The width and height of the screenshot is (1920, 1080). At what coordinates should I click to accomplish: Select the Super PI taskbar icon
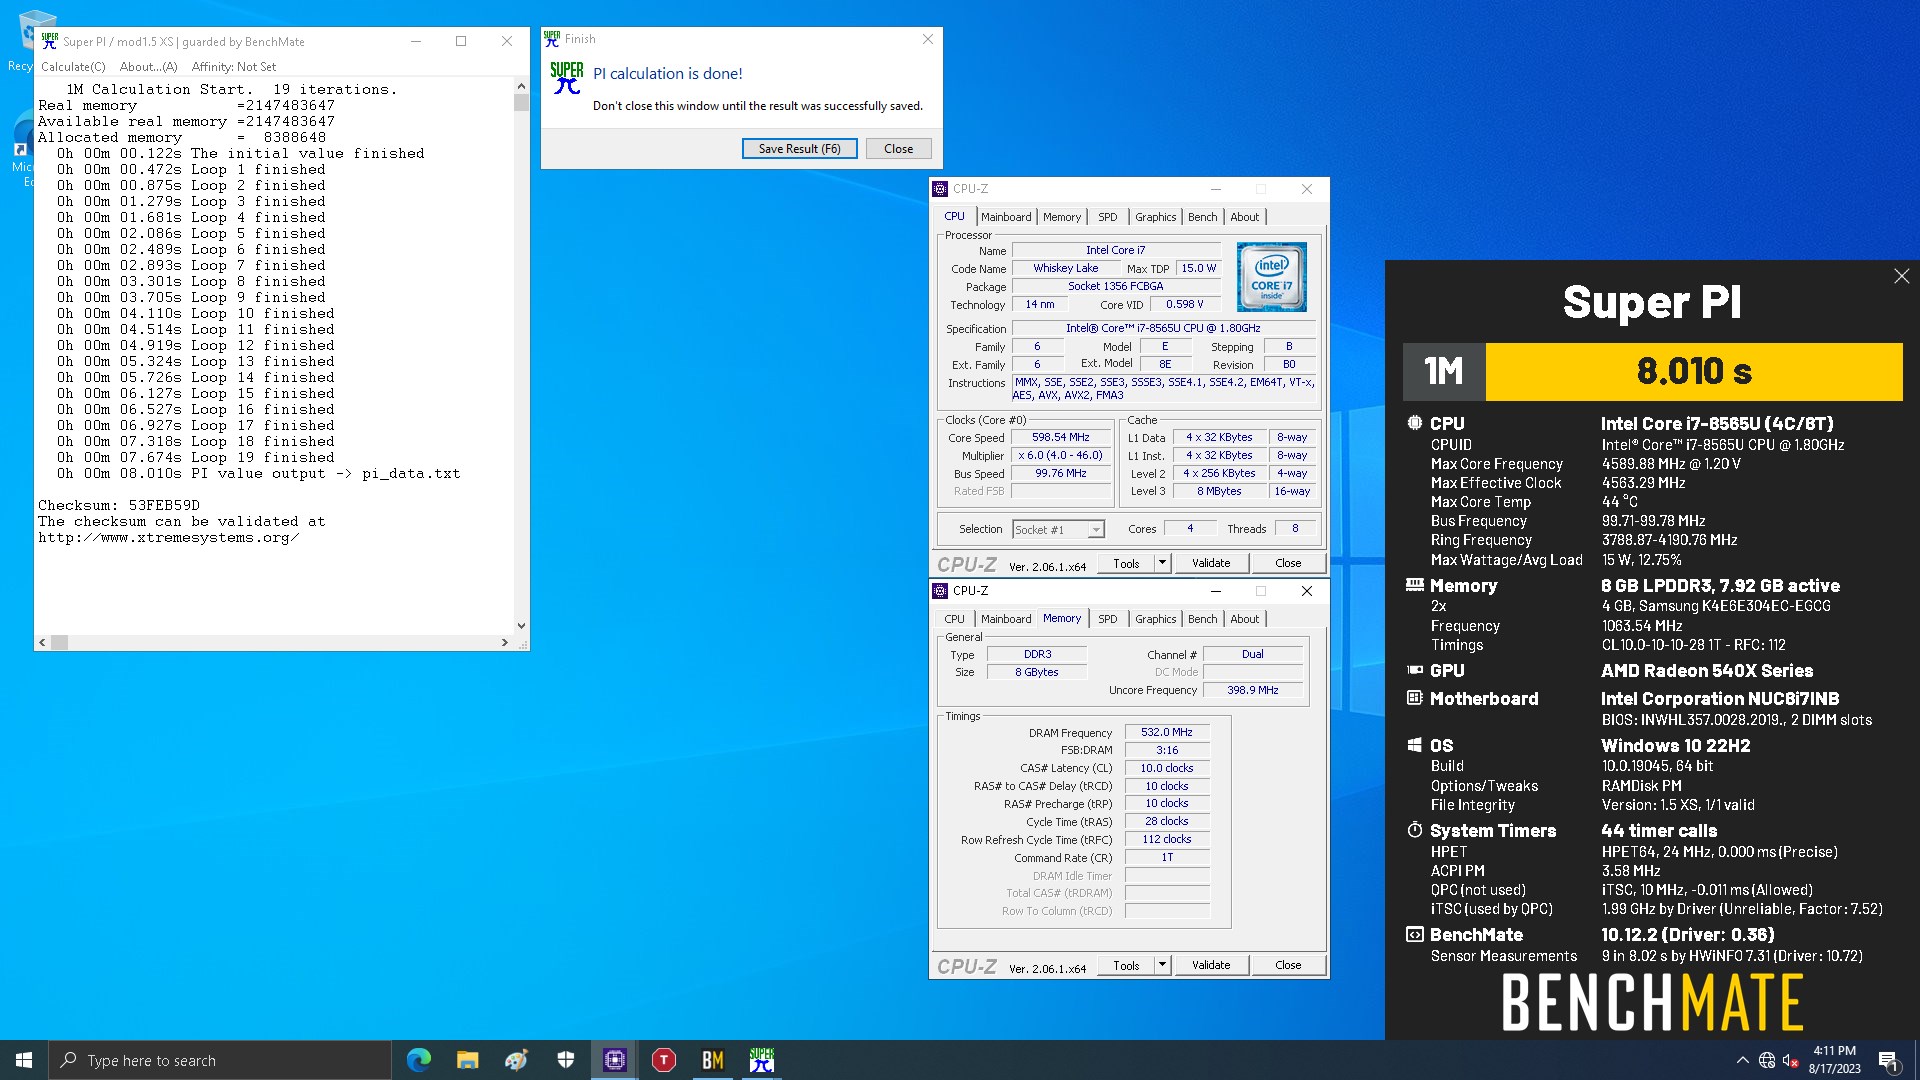tap(762, 1060)
